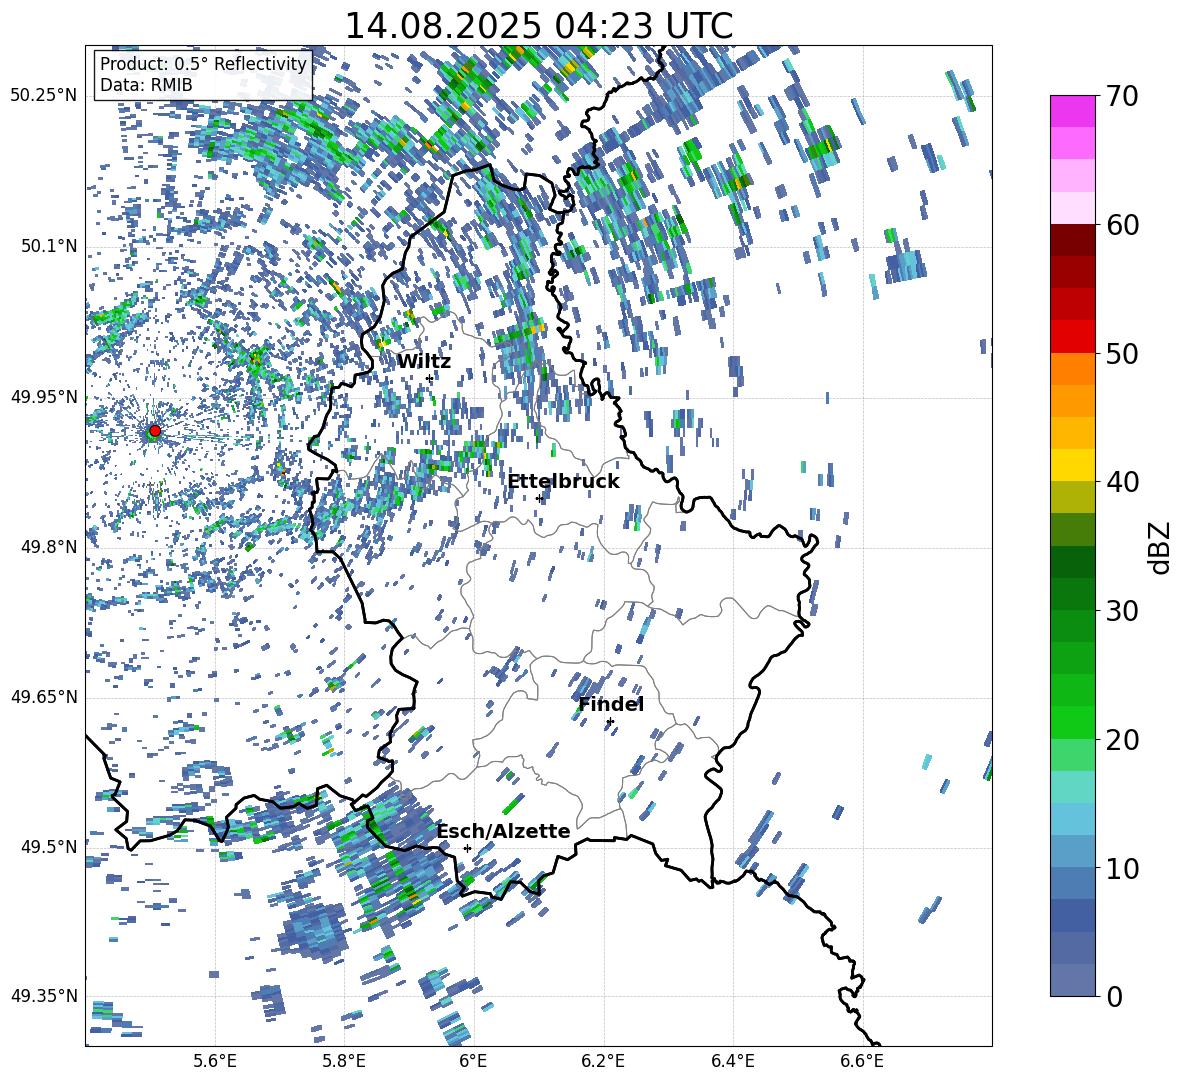Screen dimensions: 1184x1081
Task: Click the 5.8°E longitude label
Action: point(344,1062)
